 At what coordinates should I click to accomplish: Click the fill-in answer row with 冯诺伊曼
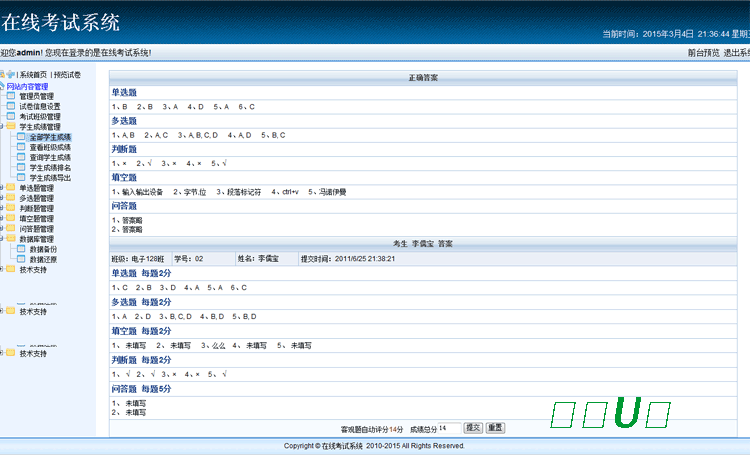(x=423, y=192)
